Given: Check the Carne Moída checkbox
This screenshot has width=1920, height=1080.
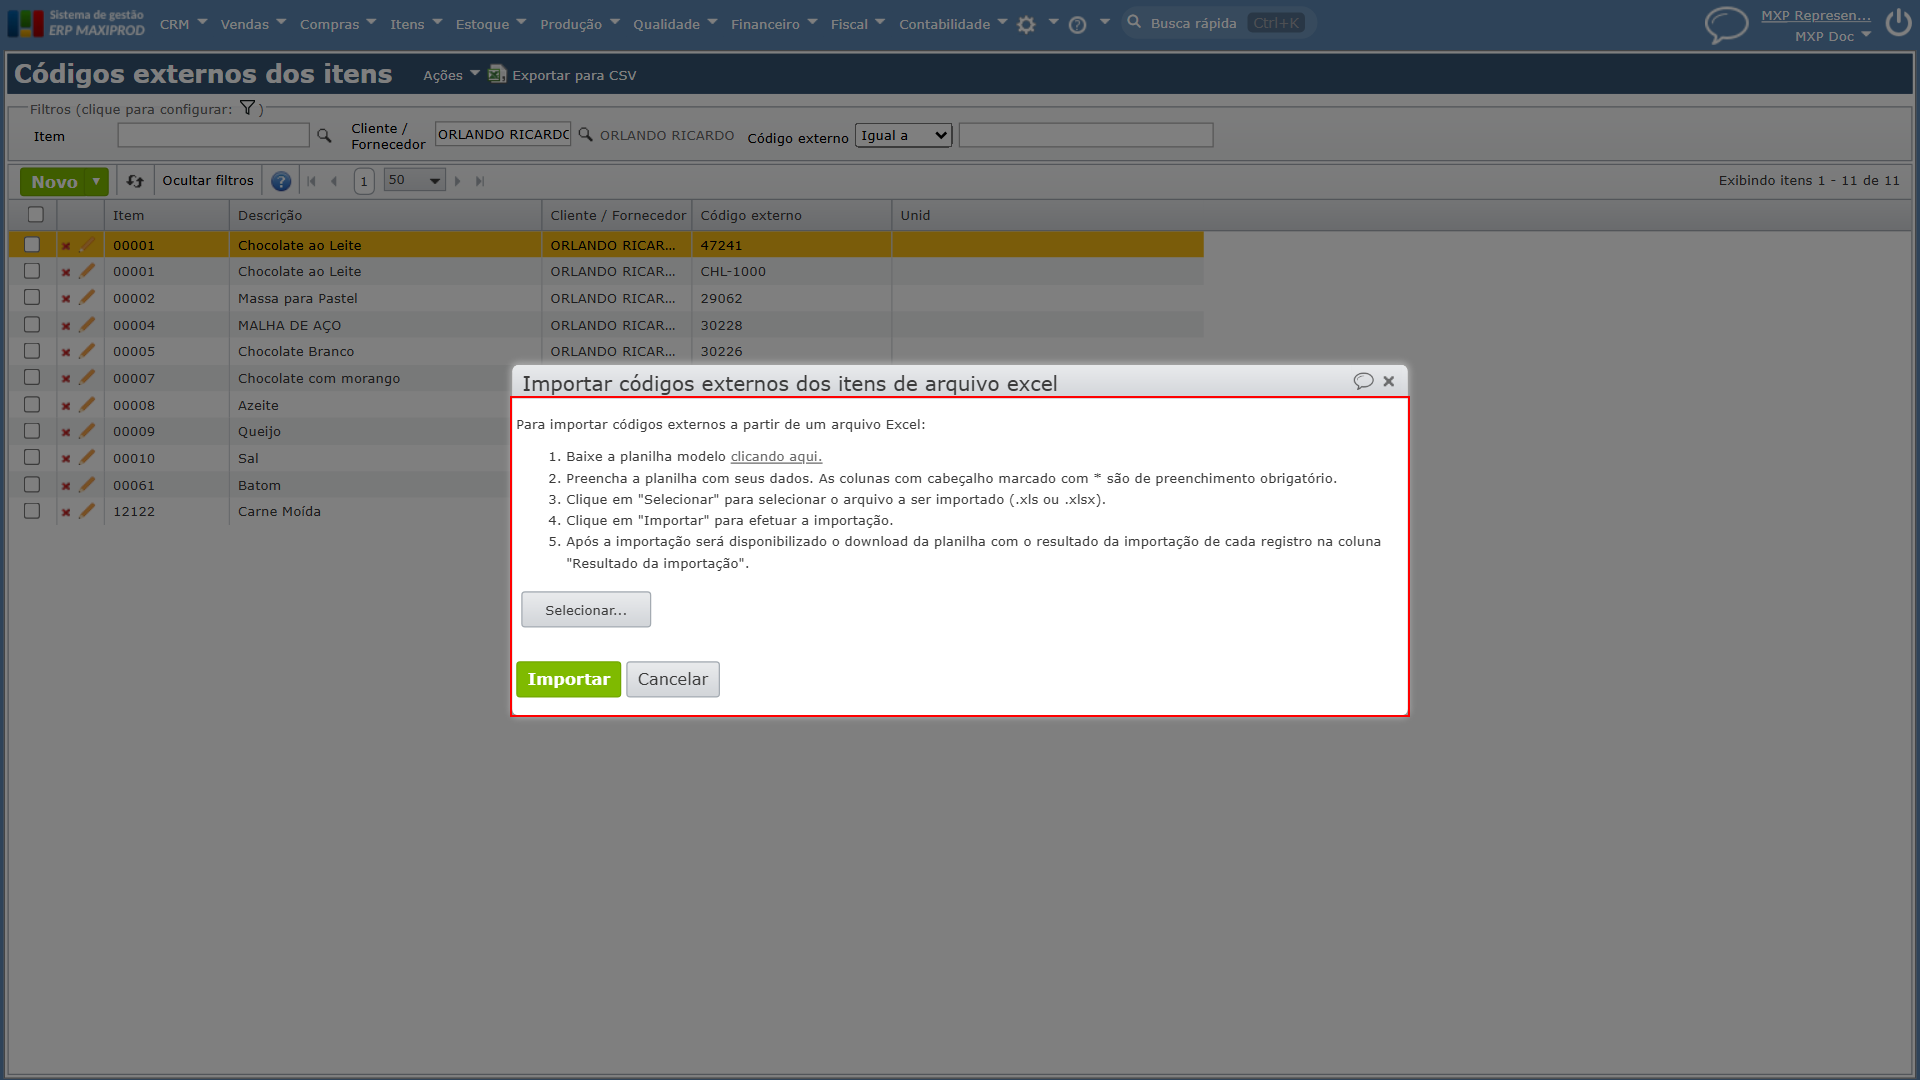Looking at the screenshot, I should click(32, 511).
